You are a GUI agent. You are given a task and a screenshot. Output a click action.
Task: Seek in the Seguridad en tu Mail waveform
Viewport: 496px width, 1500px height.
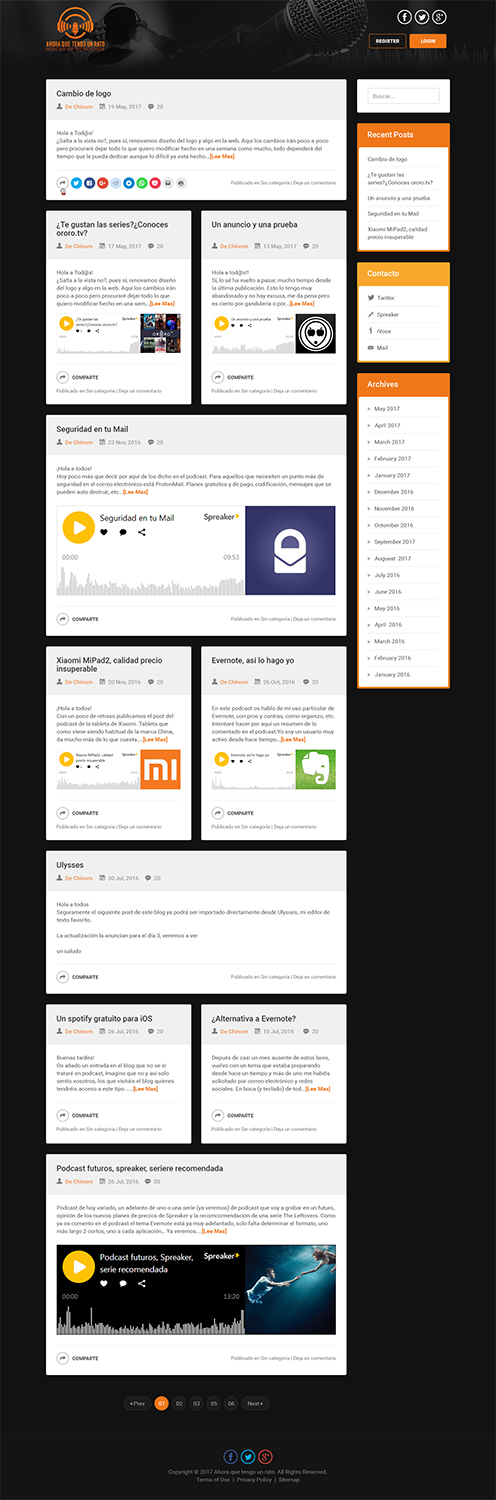point(150,583)
